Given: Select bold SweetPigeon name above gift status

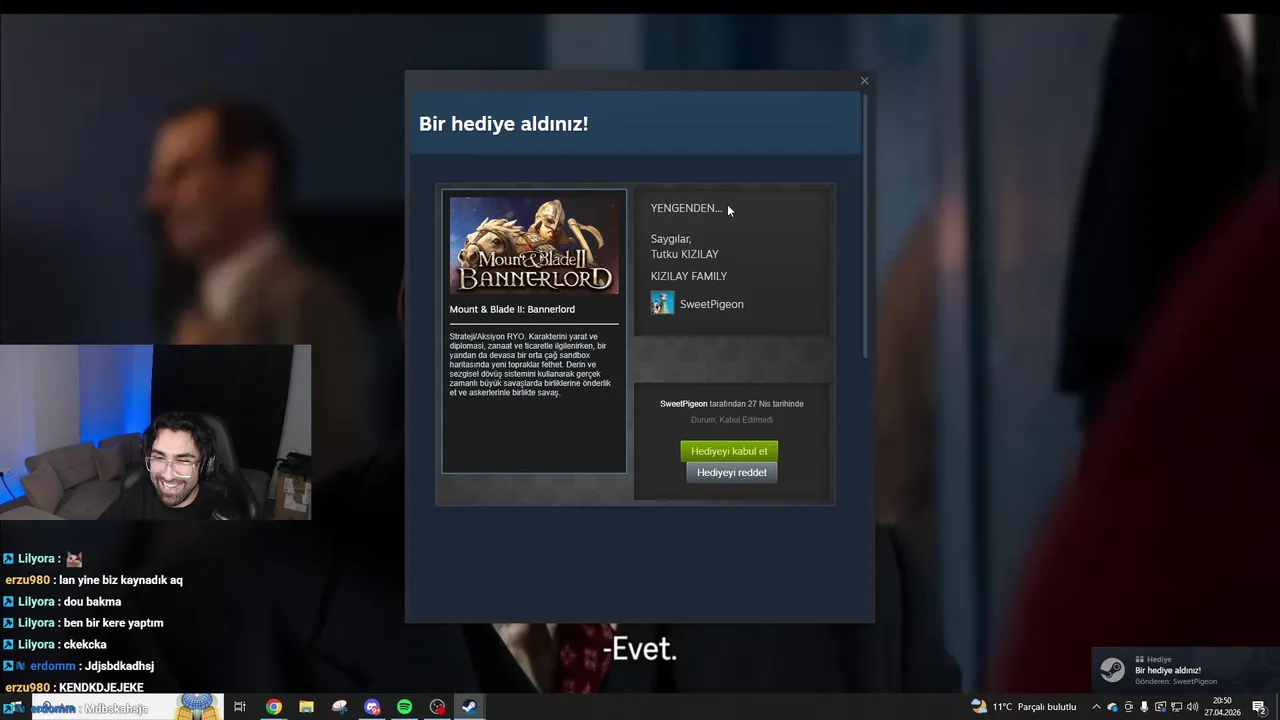Looking at the screenshot, I should tap(683, 404).
